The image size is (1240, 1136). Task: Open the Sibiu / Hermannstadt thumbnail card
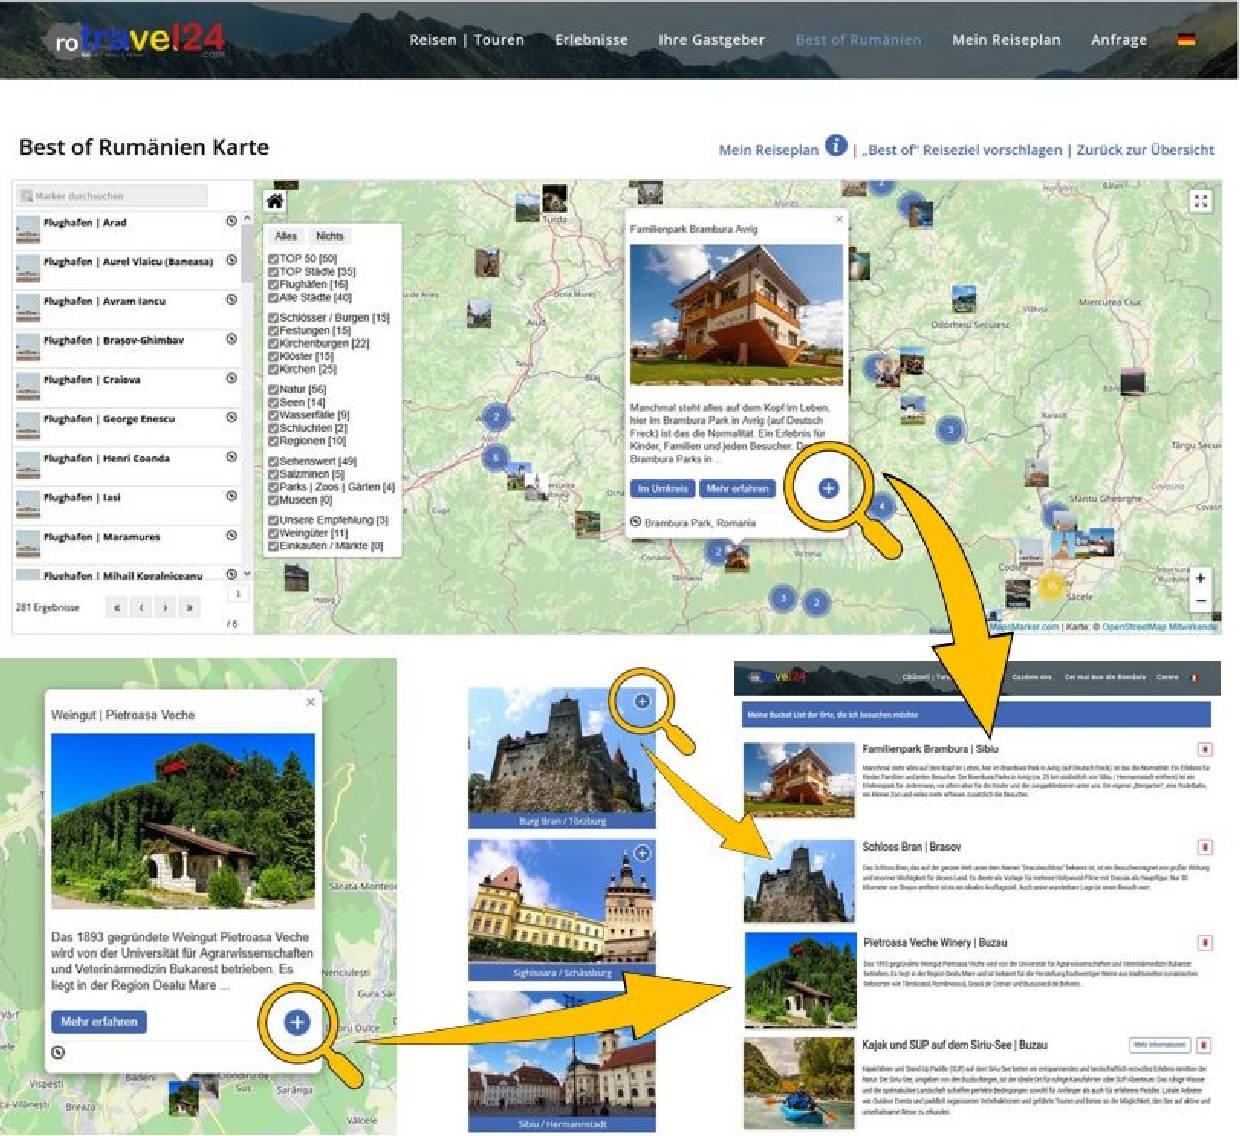click(562, 1061)
